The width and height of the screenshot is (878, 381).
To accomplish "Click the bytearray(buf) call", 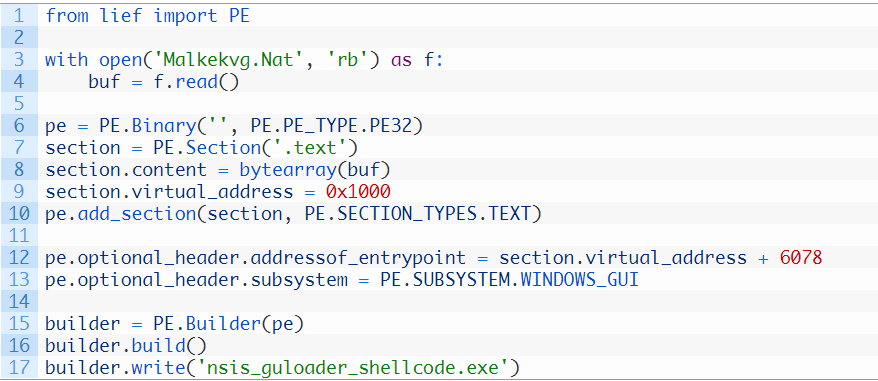I will [x=315, y=170].
